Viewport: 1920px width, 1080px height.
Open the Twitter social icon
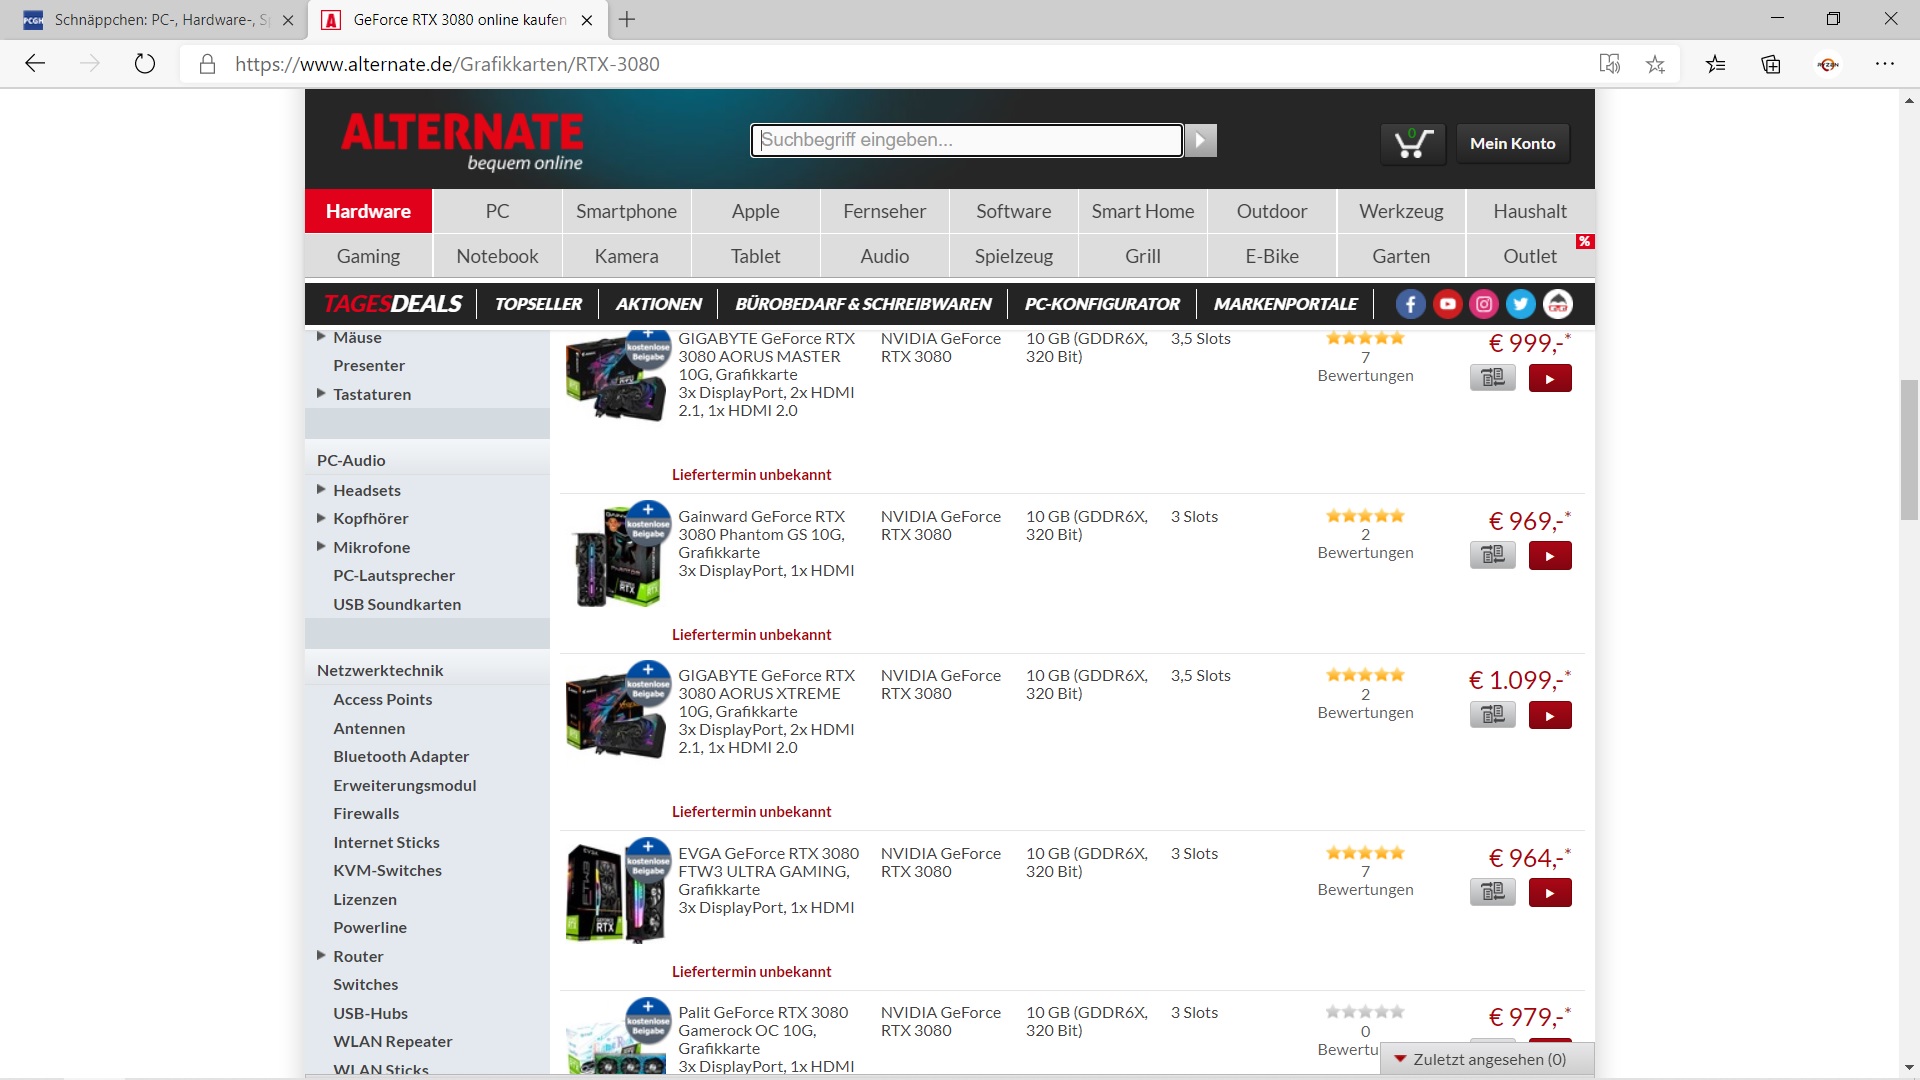pyautogui.click(x=1521, y=304)
